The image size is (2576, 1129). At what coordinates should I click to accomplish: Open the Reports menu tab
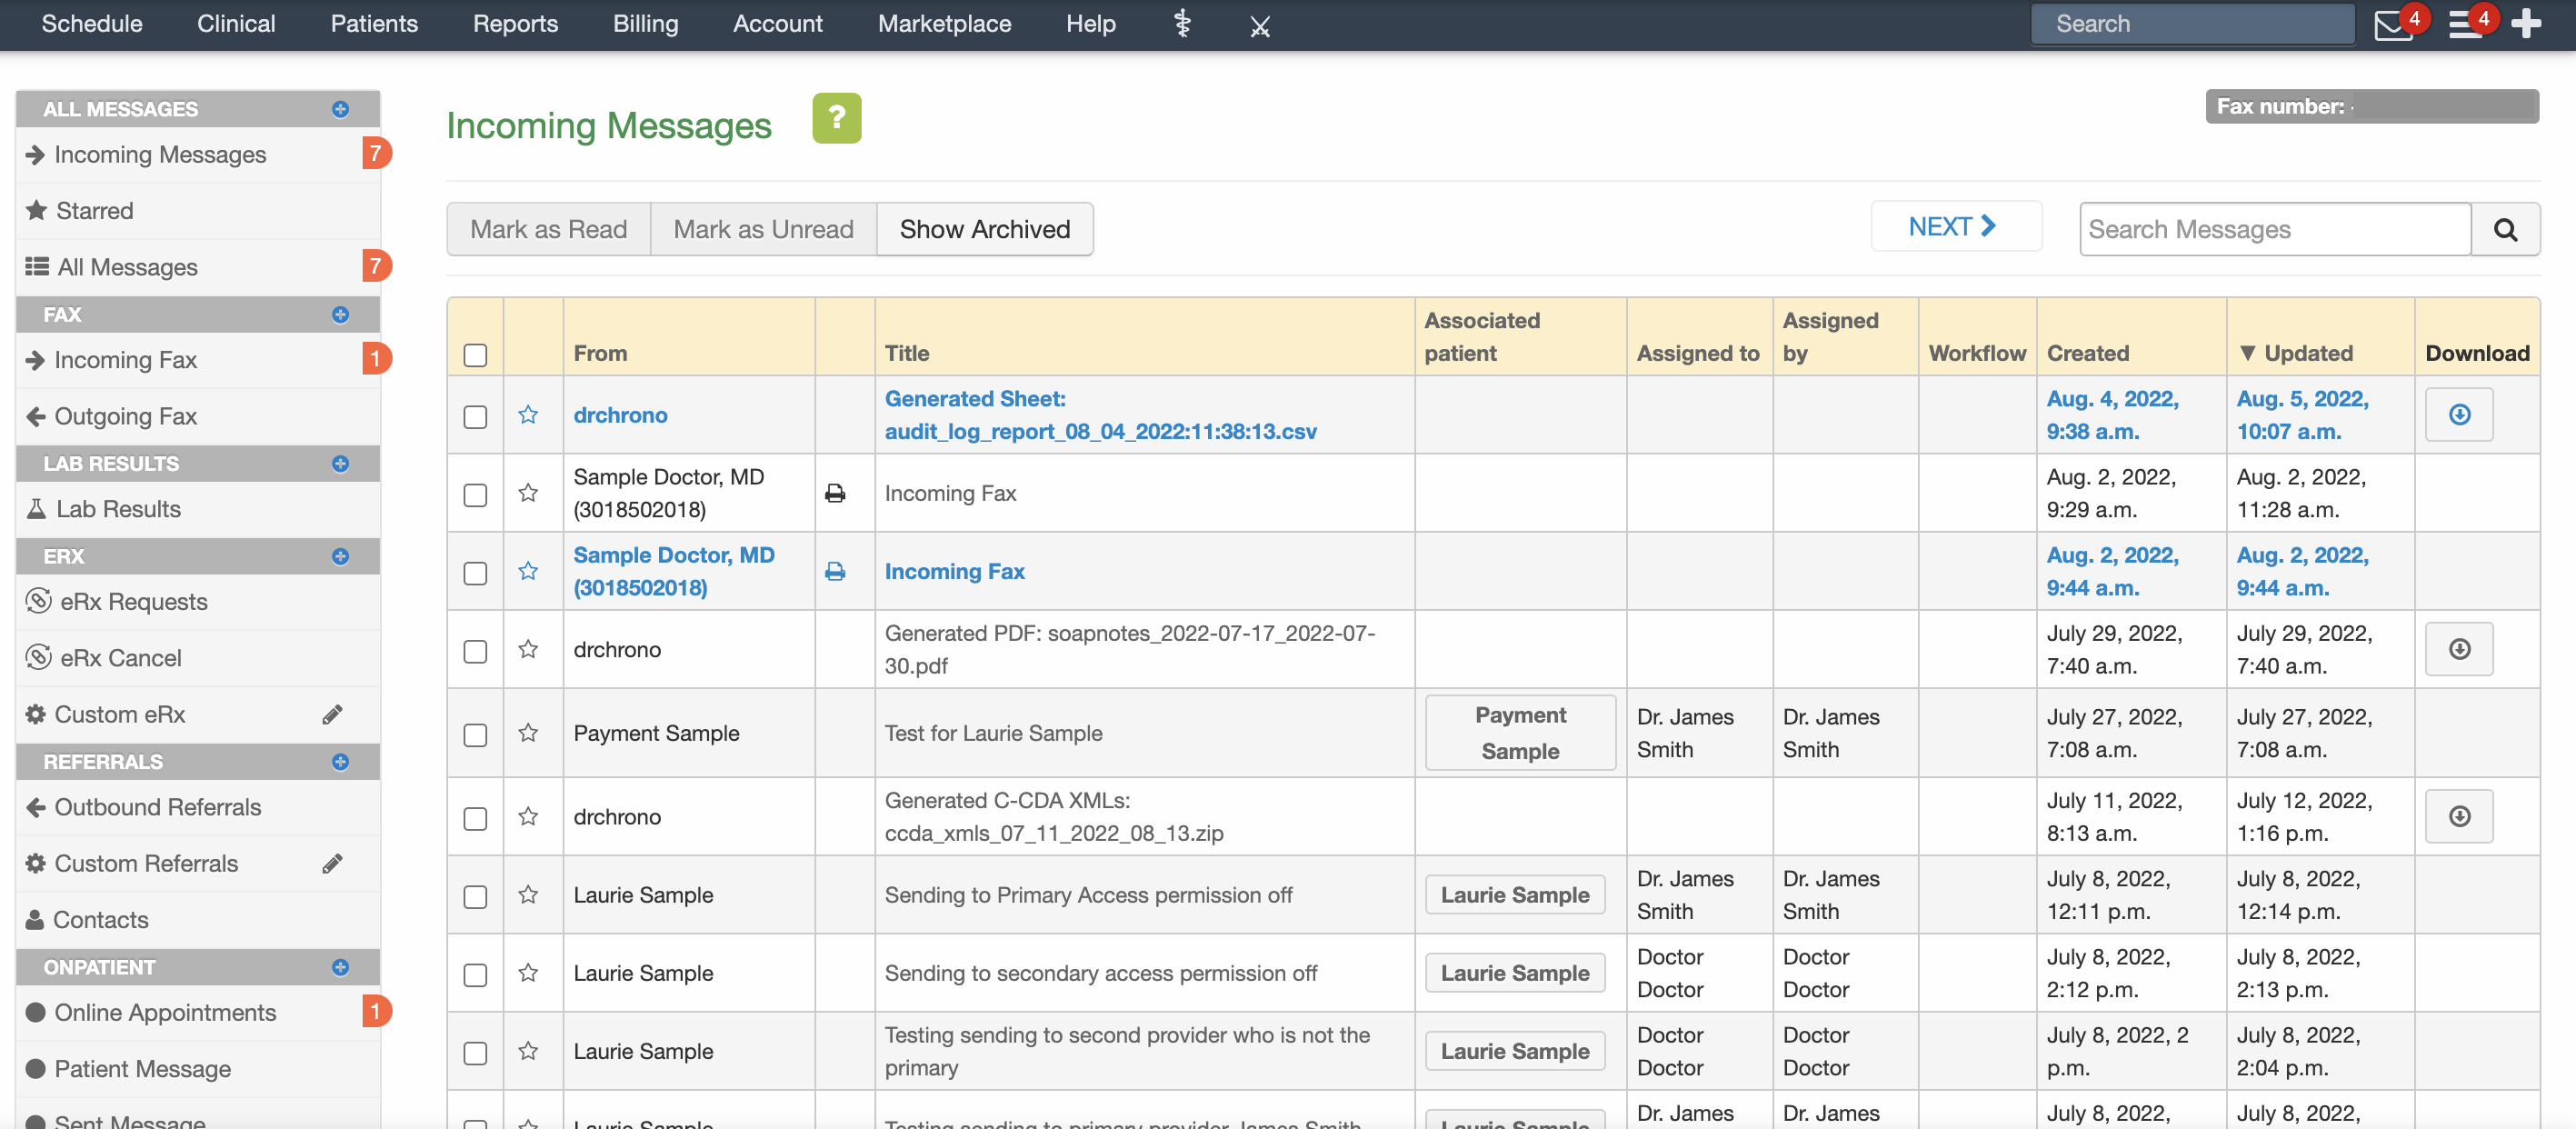[516, 23]
